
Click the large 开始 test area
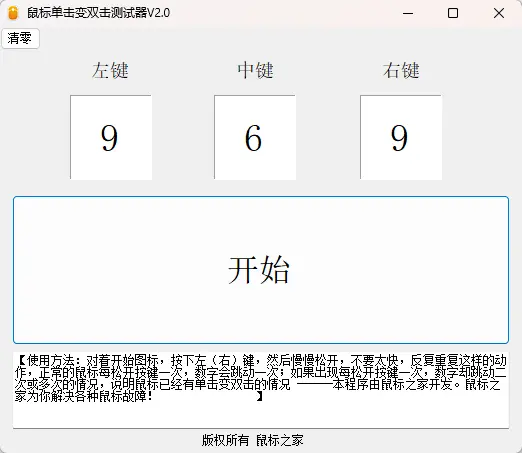261,270
